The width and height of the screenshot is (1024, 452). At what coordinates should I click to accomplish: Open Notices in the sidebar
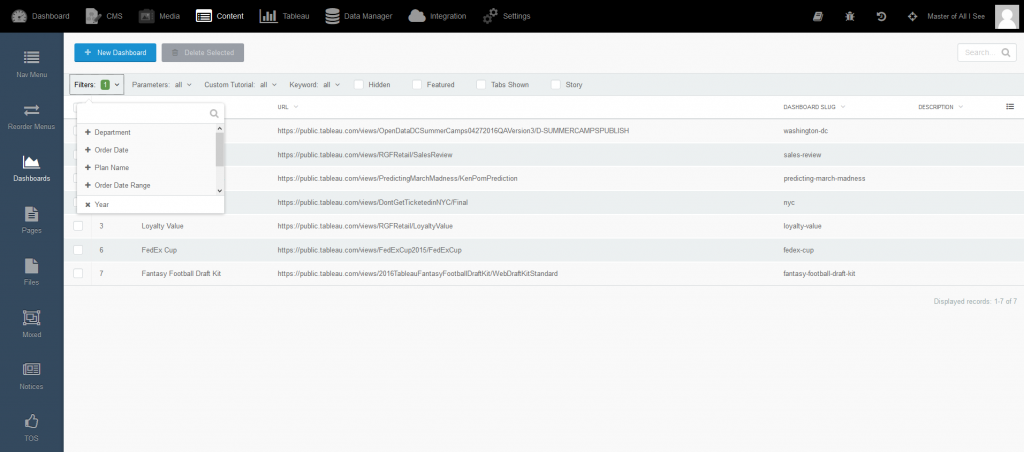pyautogui.click(x=32, y=377)
